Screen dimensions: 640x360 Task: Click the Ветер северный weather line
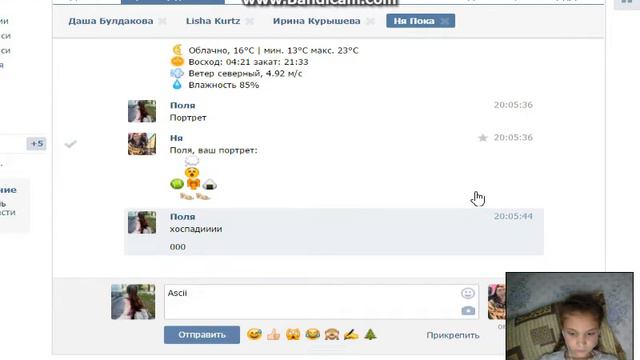pos(245,73)
